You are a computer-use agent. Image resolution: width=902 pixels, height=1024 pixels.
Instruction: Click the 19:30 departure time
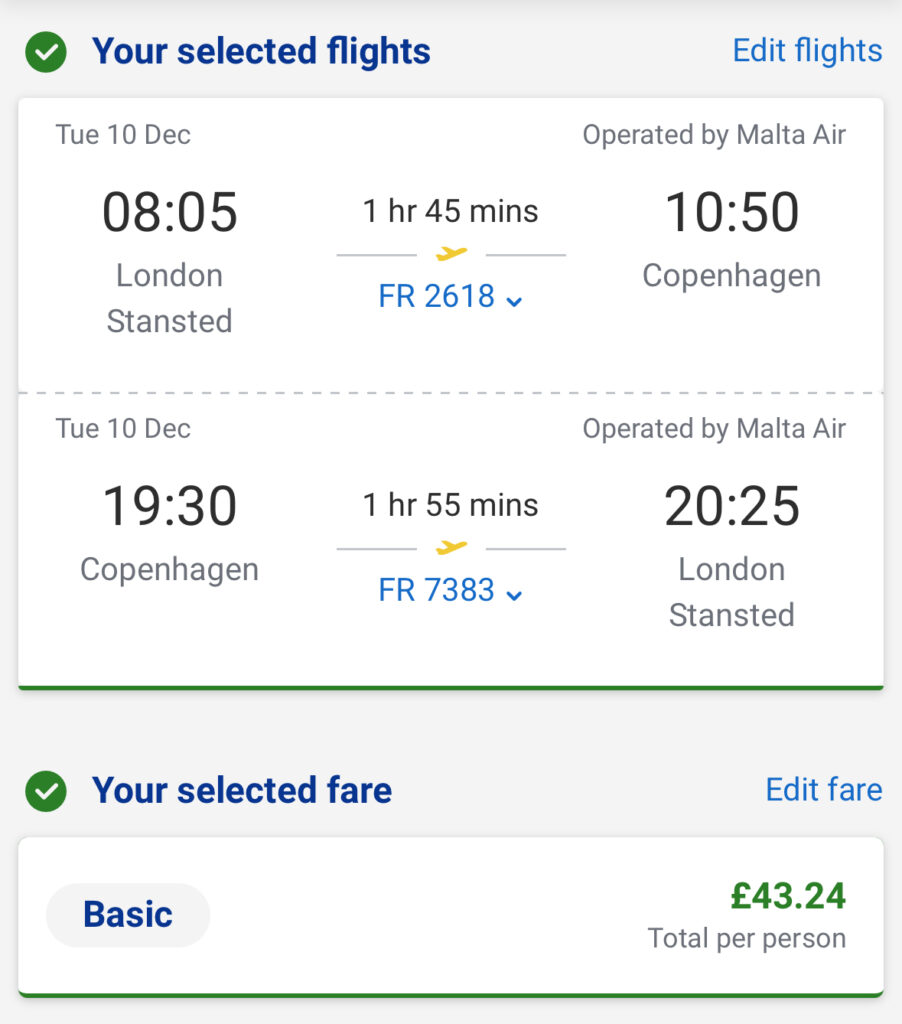pos(170,506)
